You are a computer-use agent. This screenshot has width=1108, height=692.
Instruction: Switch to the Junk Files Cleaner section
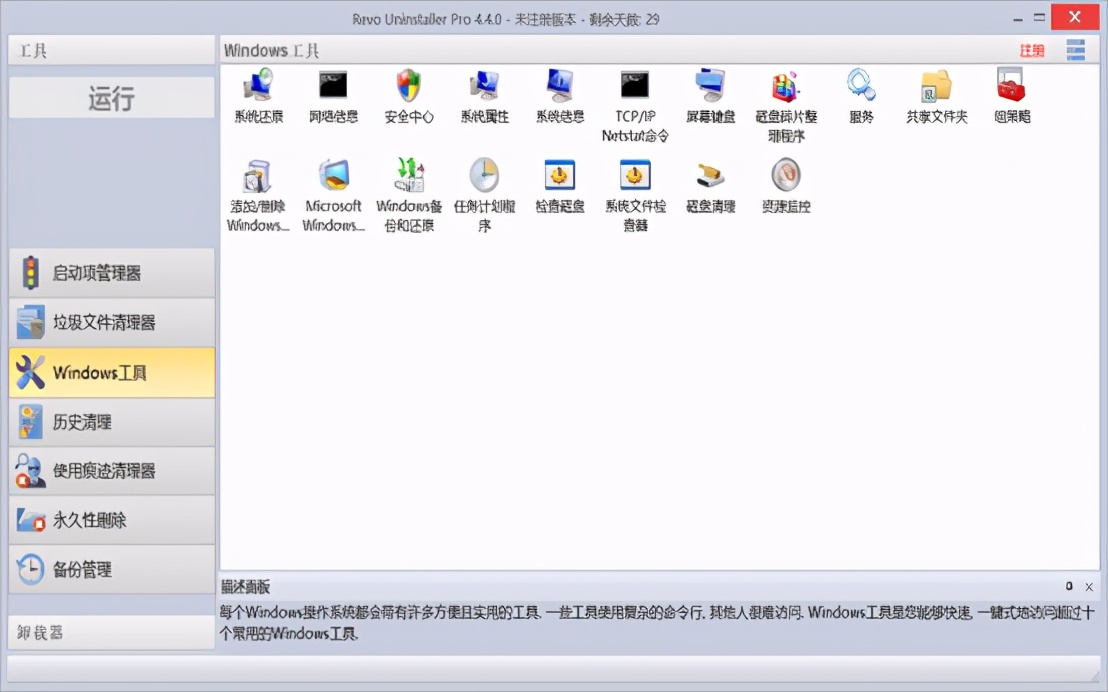tap(110, 322)
